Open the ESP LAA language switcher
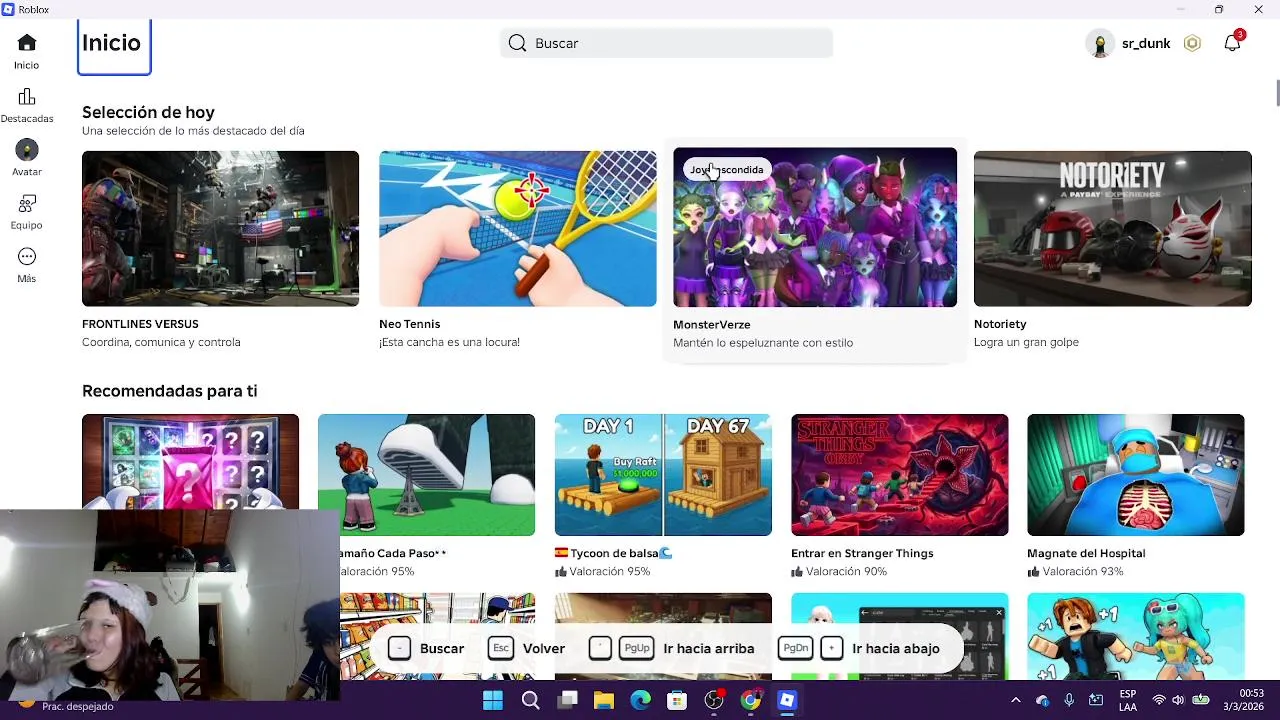This screenshot has height=720, width=1280. (x=1128, y=700)
